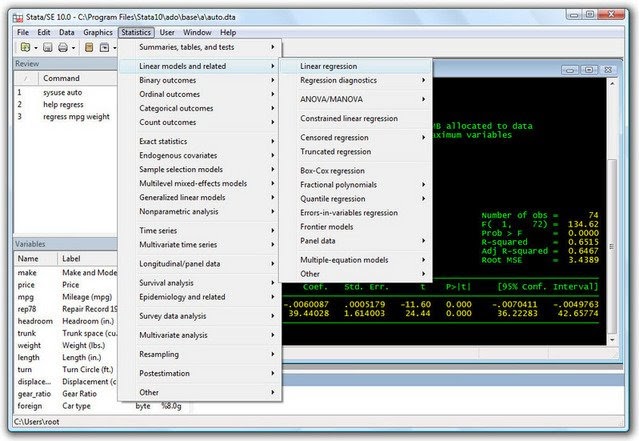Open the dropdown arrow beside the Open icon

36,48
